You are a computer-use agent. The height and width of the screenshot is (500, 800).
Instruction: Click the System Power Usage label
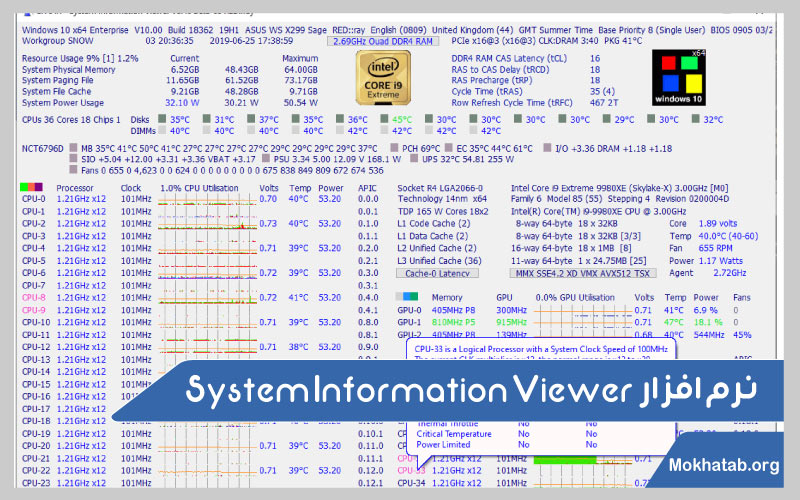(63, 103)
